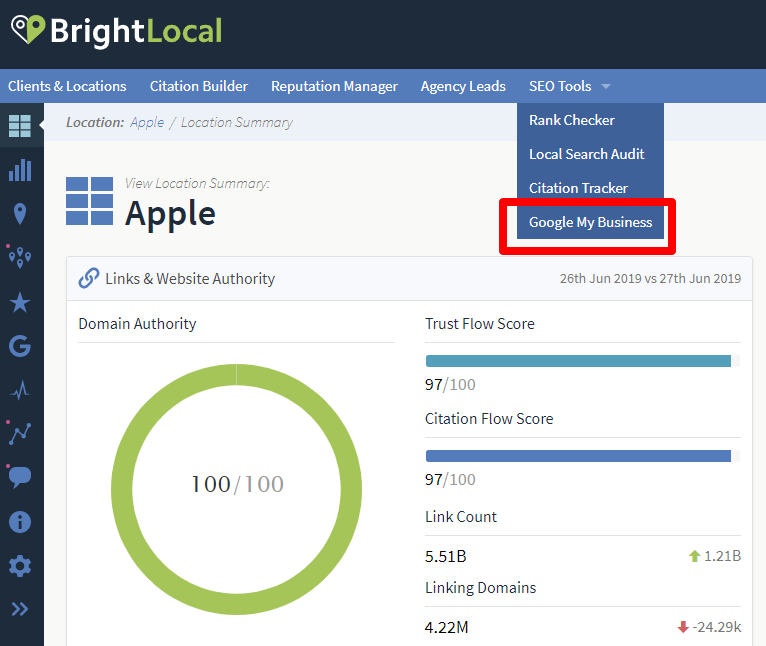The height and width of the screenshot is (646, 766).
Task: Collapse the SEO Tools dropdown arrow
Action: [x=606, y=86]
